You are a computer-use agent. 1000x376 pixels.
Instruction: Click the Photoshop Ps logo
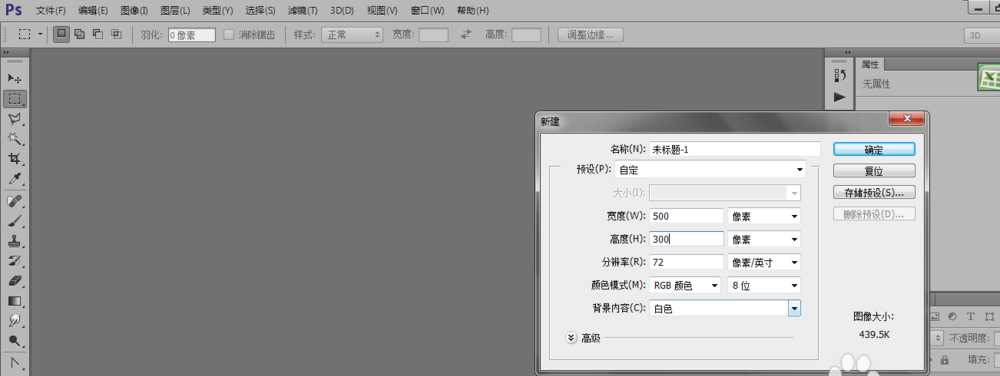point(13,10)
